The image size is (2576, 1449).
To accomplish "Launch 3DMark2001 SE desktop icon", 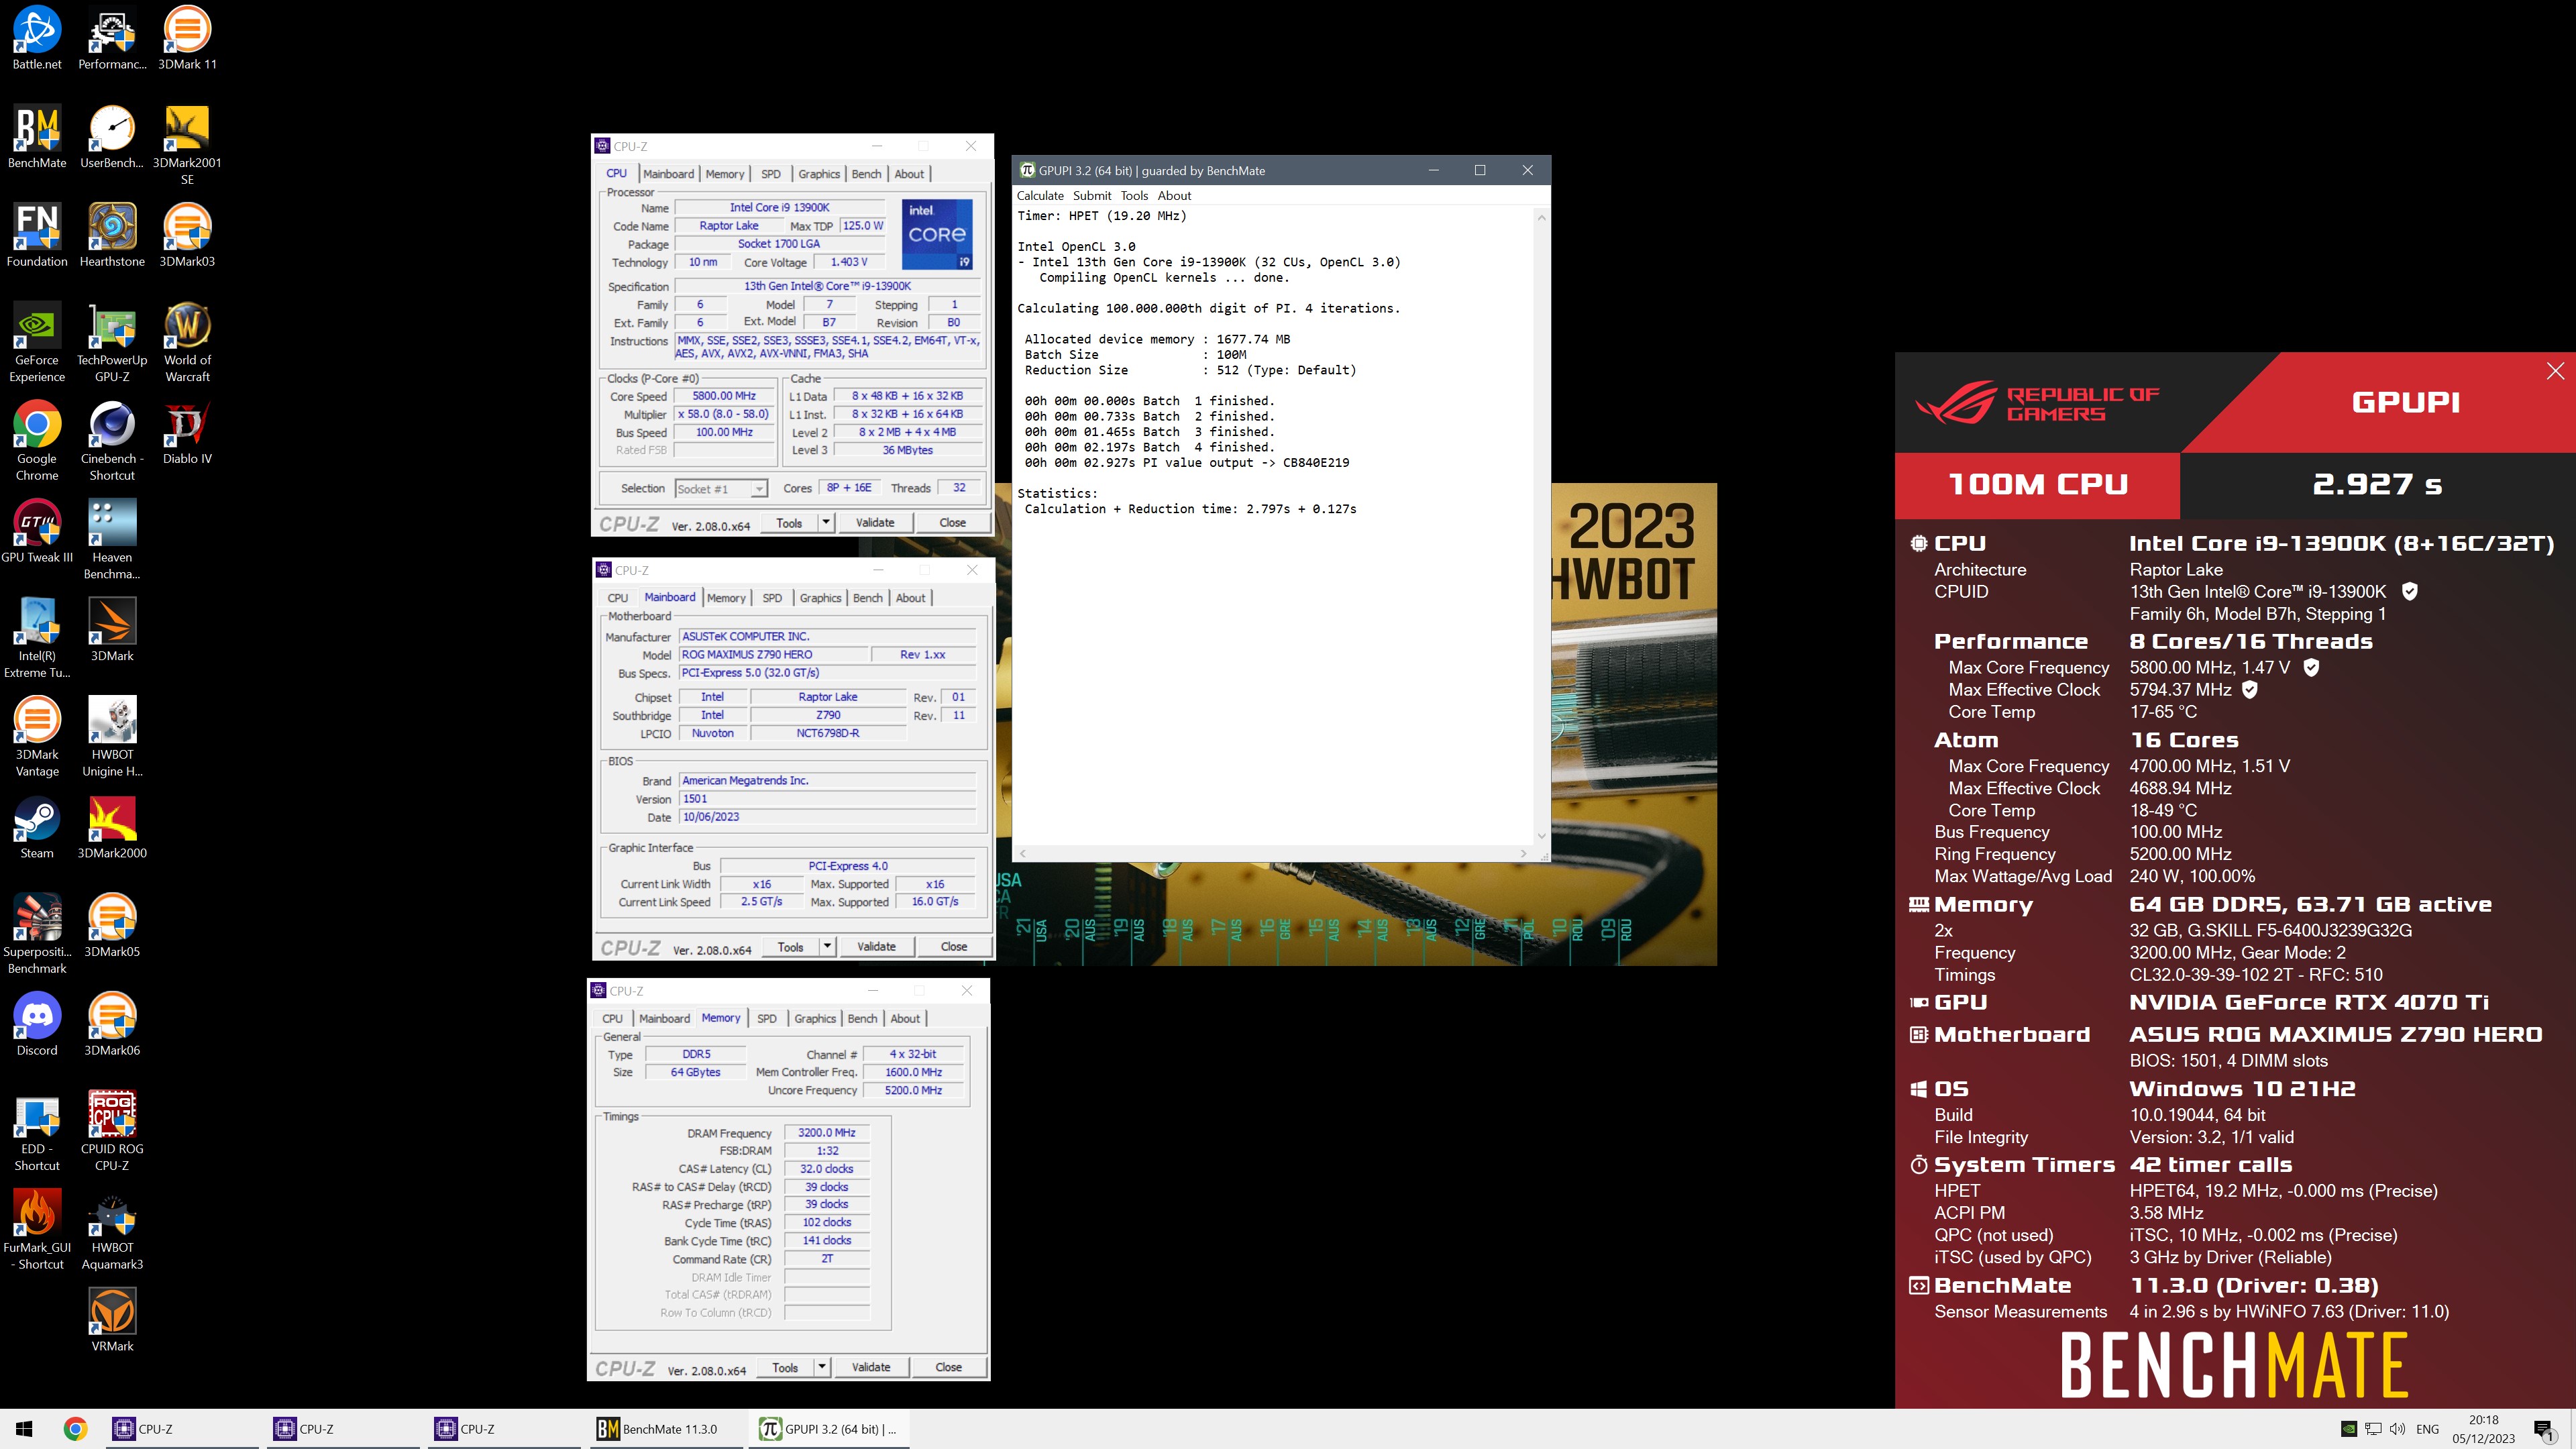I will click(x=187, y=145).
